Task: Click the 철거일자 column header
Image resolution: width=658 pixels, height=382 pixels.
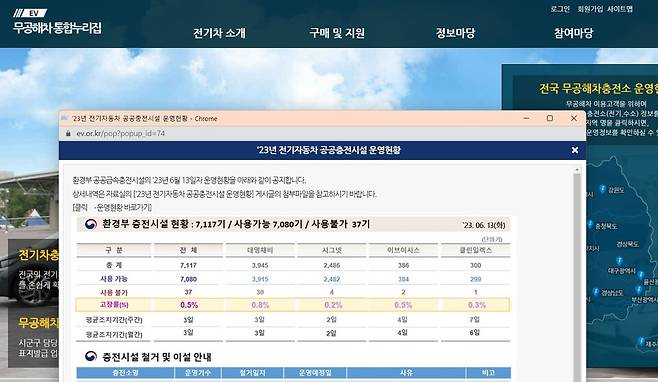Action: [252, 373]
